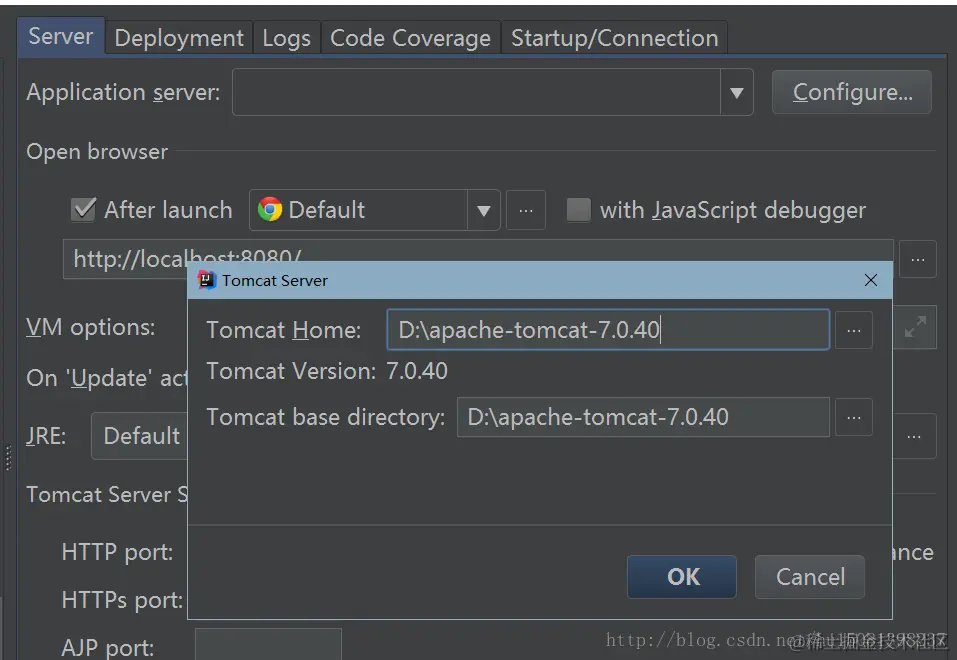
Task: Click ellipsis button at the JRE row
Action: coord(914,437)
